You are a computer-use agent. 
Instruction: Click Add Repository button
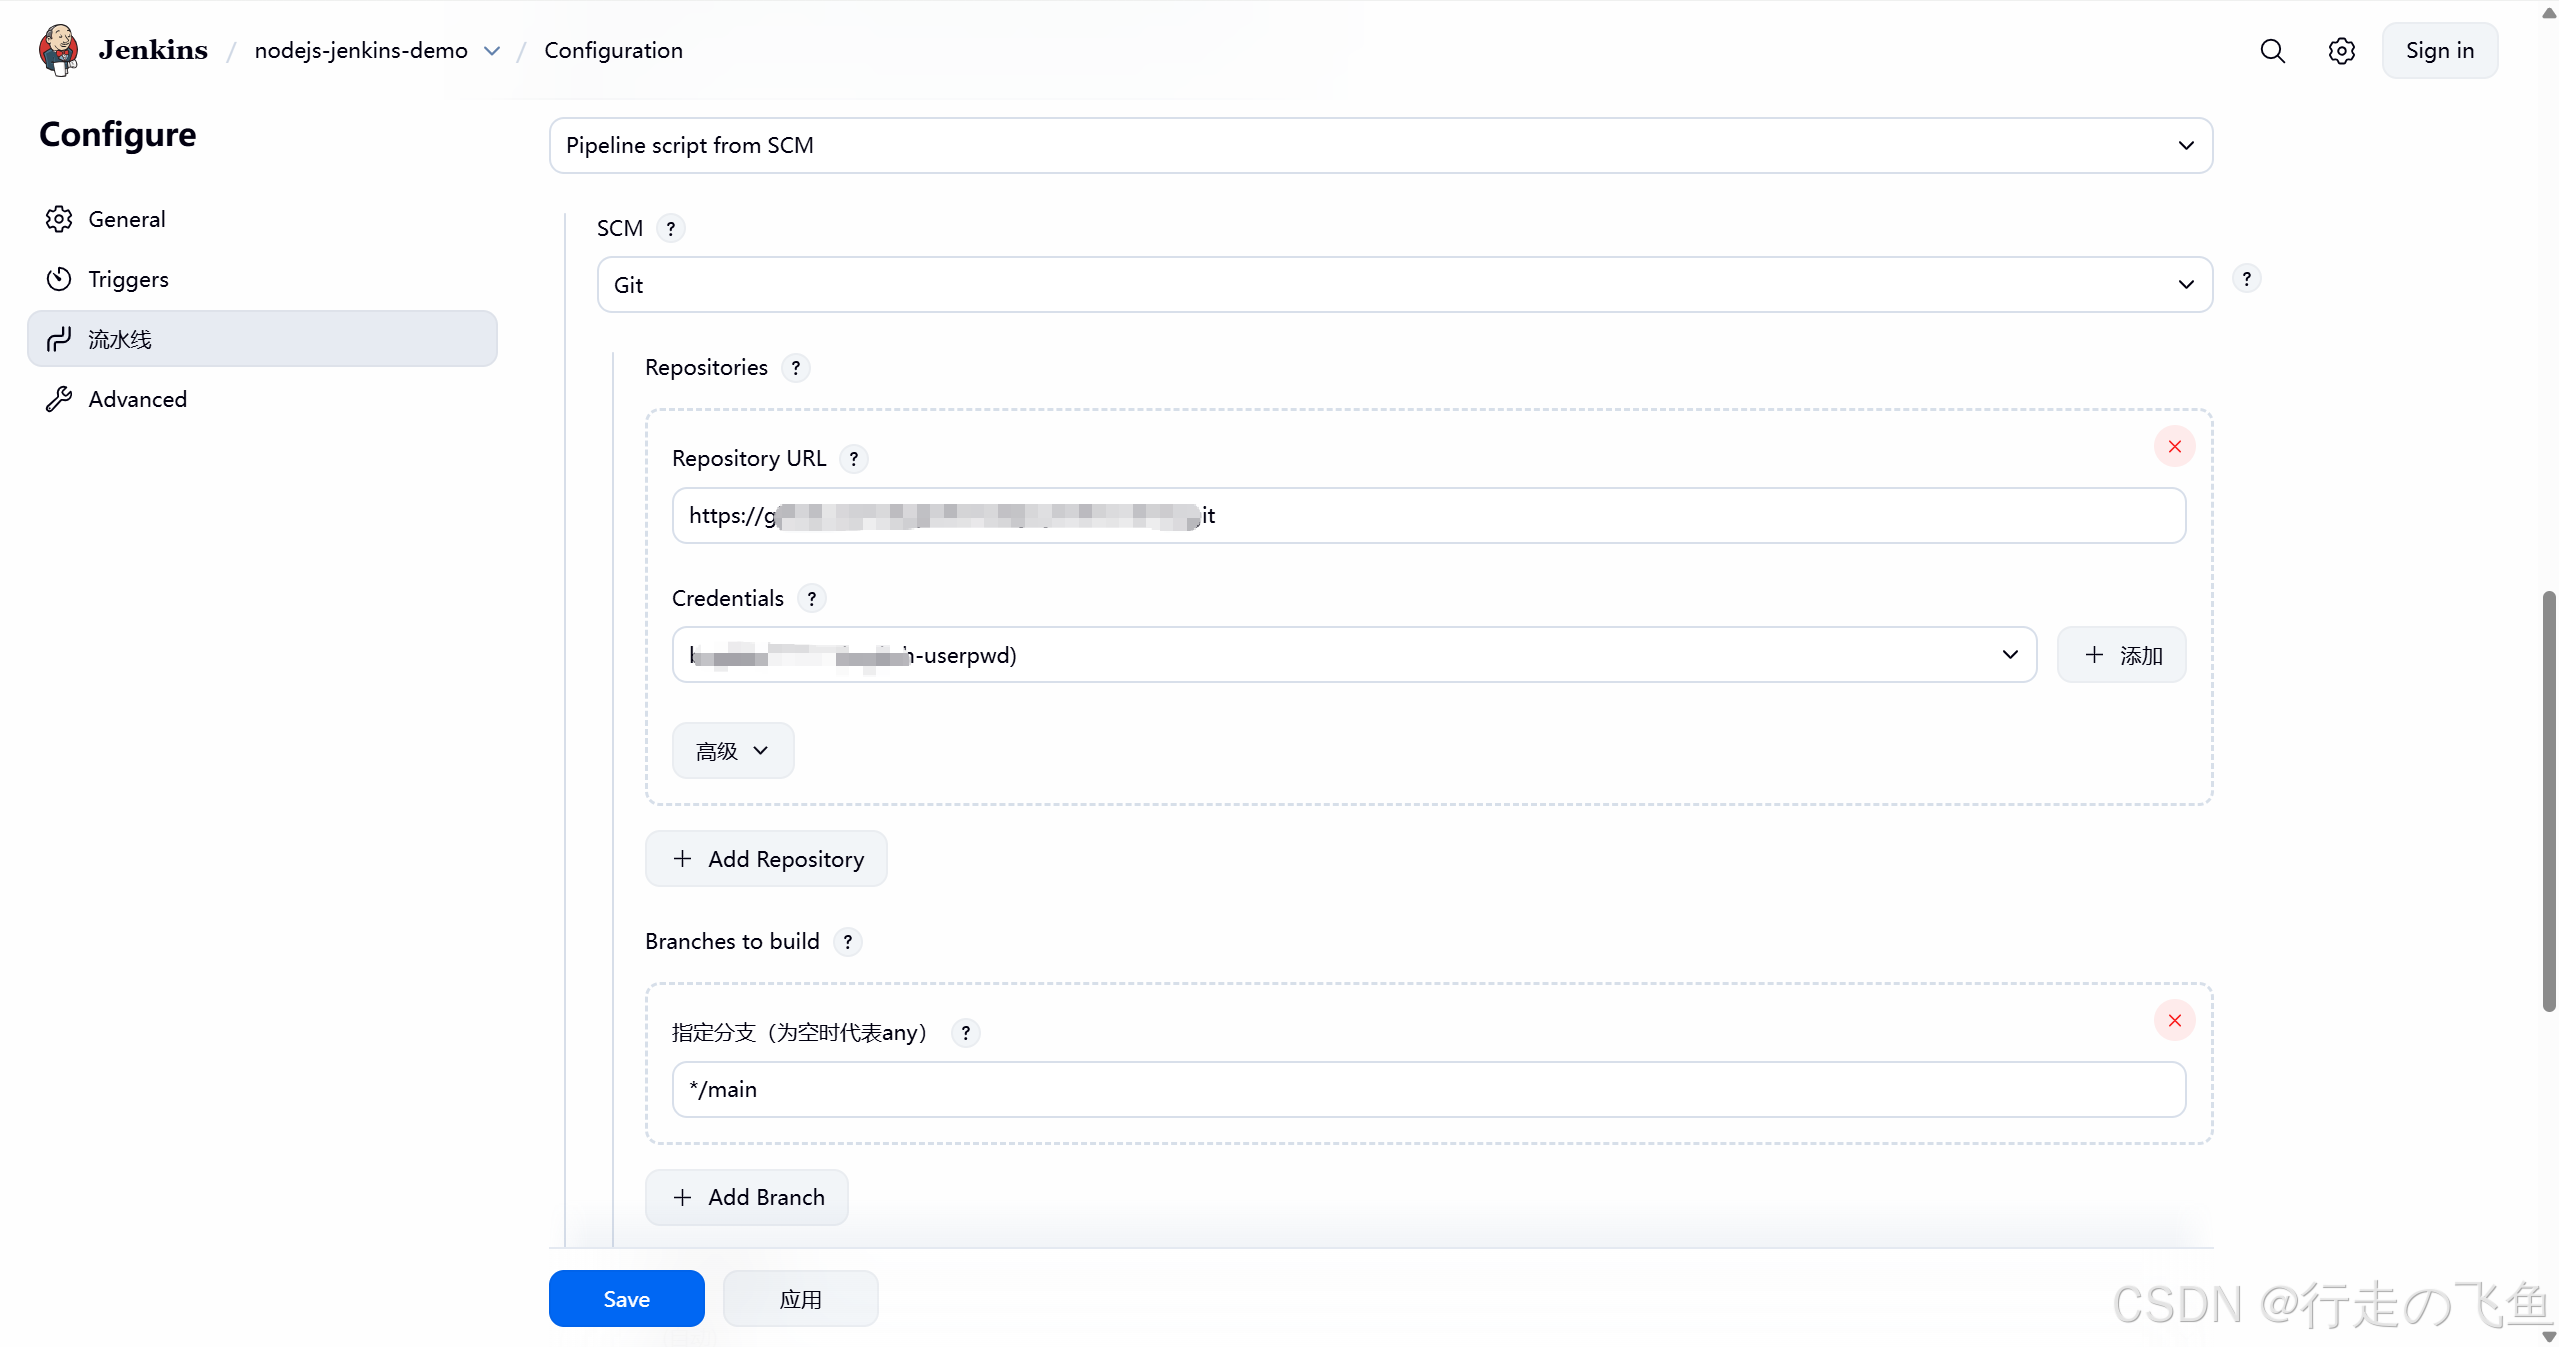click(x=766, y=859)
